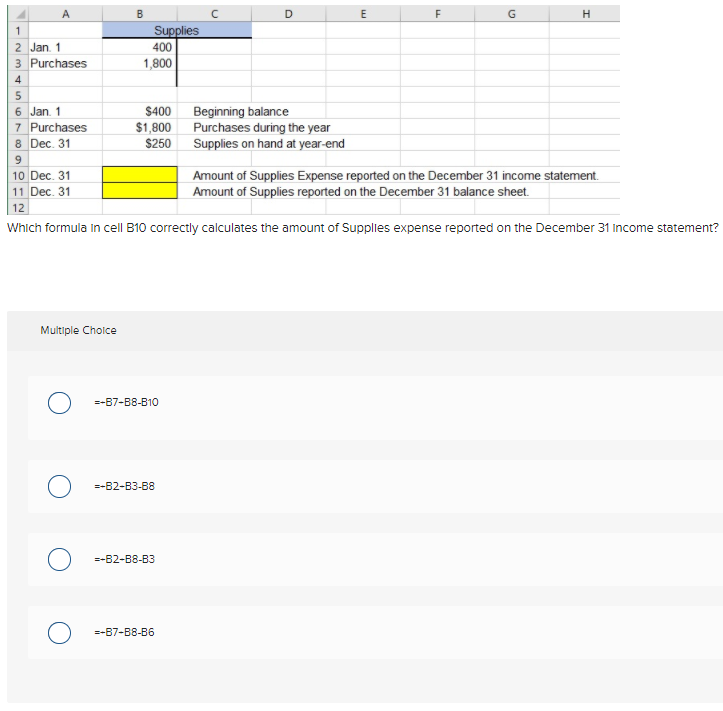Viewport: 723px width, 711px height.
Task: Click the Multiple Choice heading
Action: click(x=78, y=331)
